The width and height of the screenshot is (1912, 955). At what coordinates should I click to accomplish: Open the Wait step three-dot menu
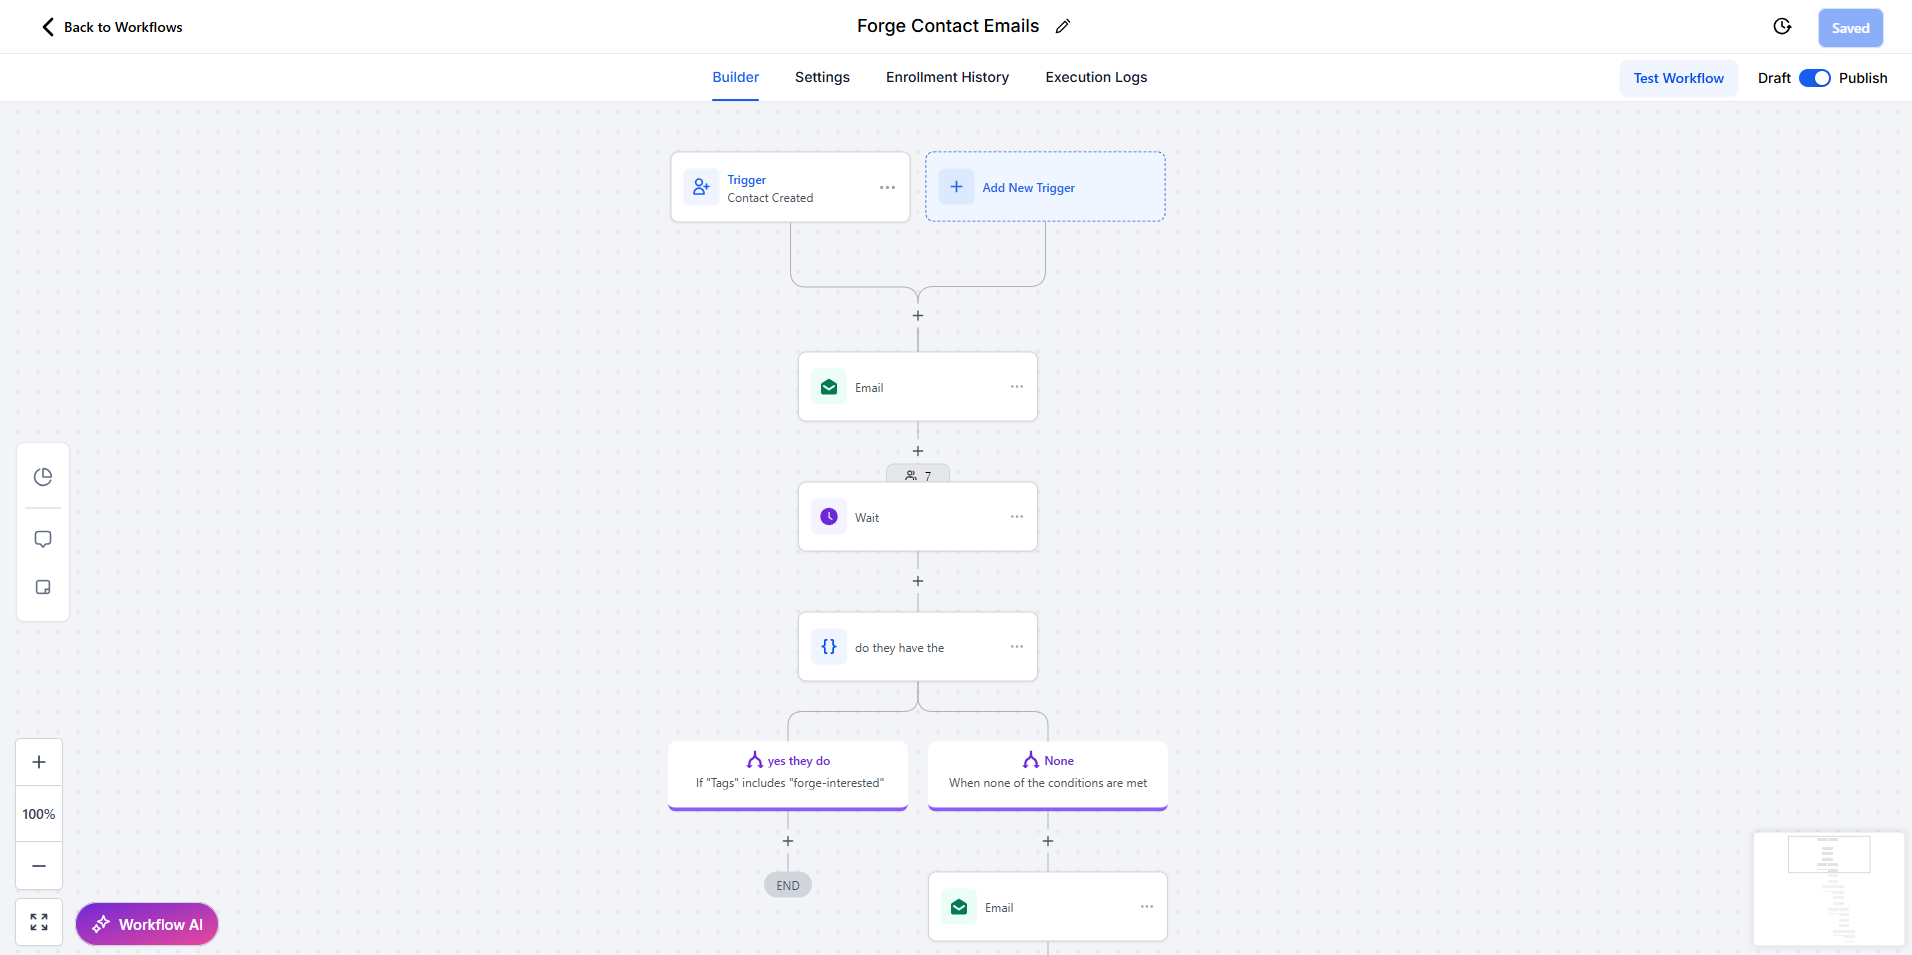[1017, 517]
